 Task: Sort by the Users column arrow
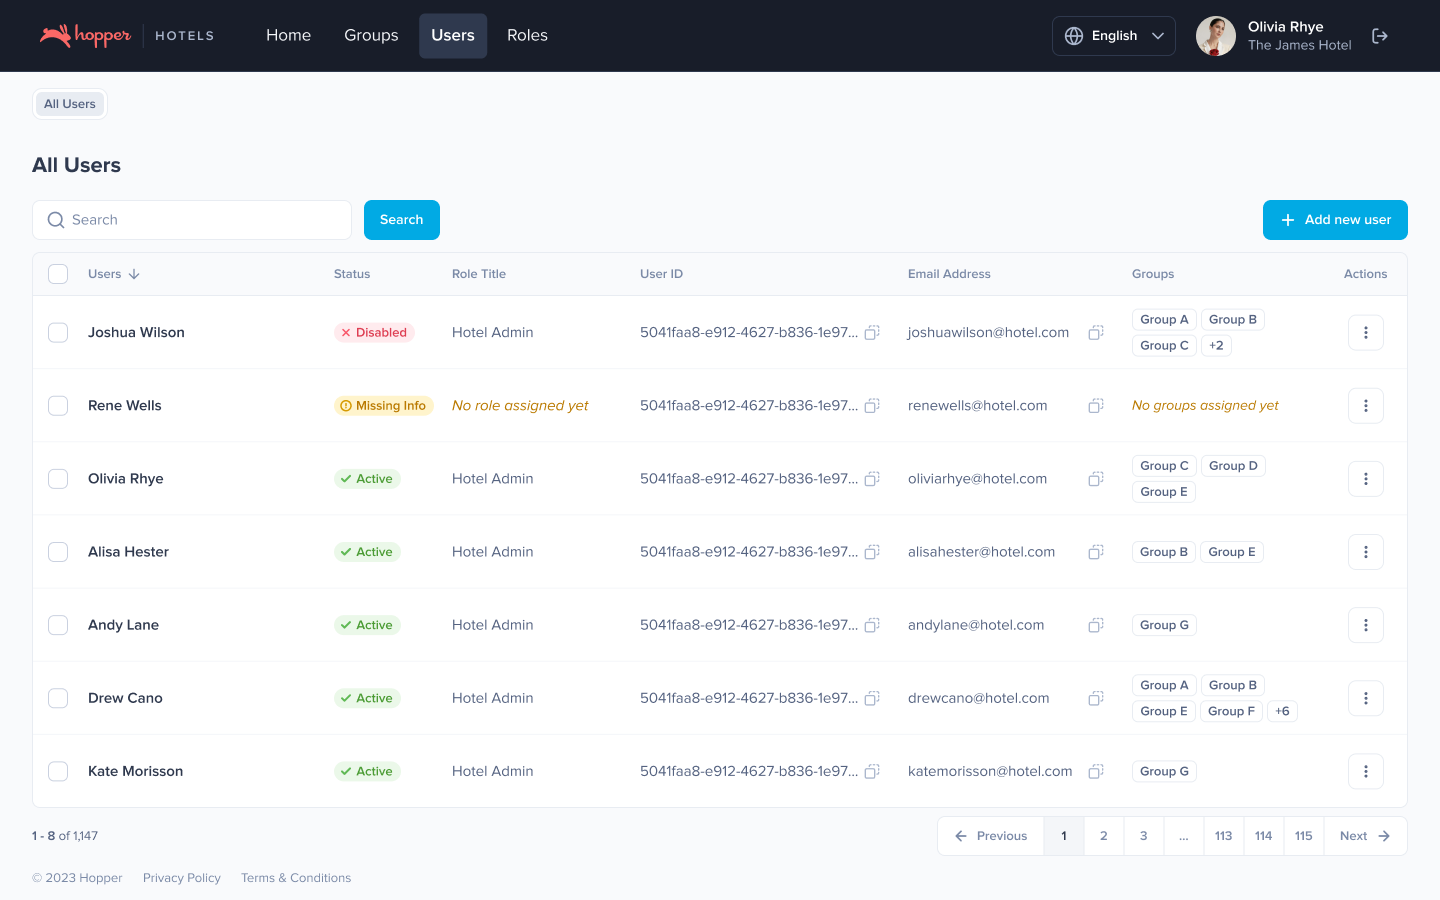pyautogui.click(x=134, y=274)
